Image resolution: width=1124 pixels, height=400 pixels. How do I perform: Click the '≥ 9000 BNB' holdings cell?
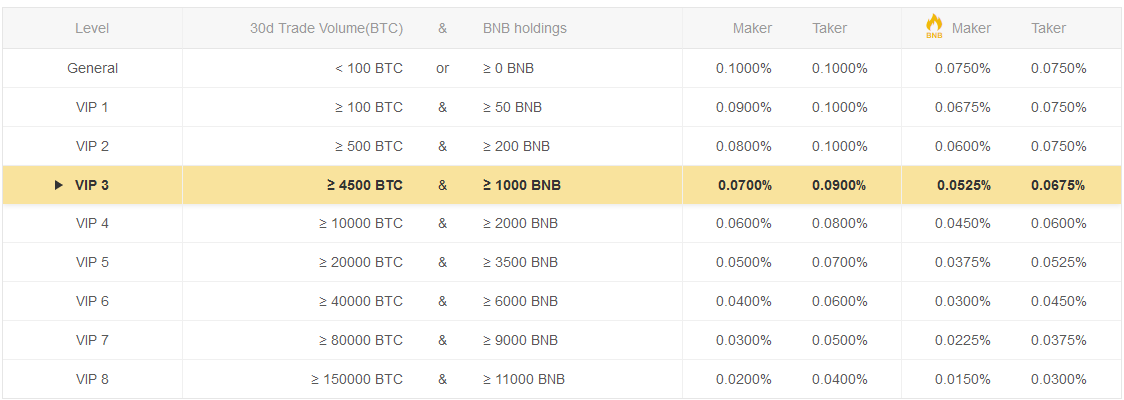coord(520,340)
